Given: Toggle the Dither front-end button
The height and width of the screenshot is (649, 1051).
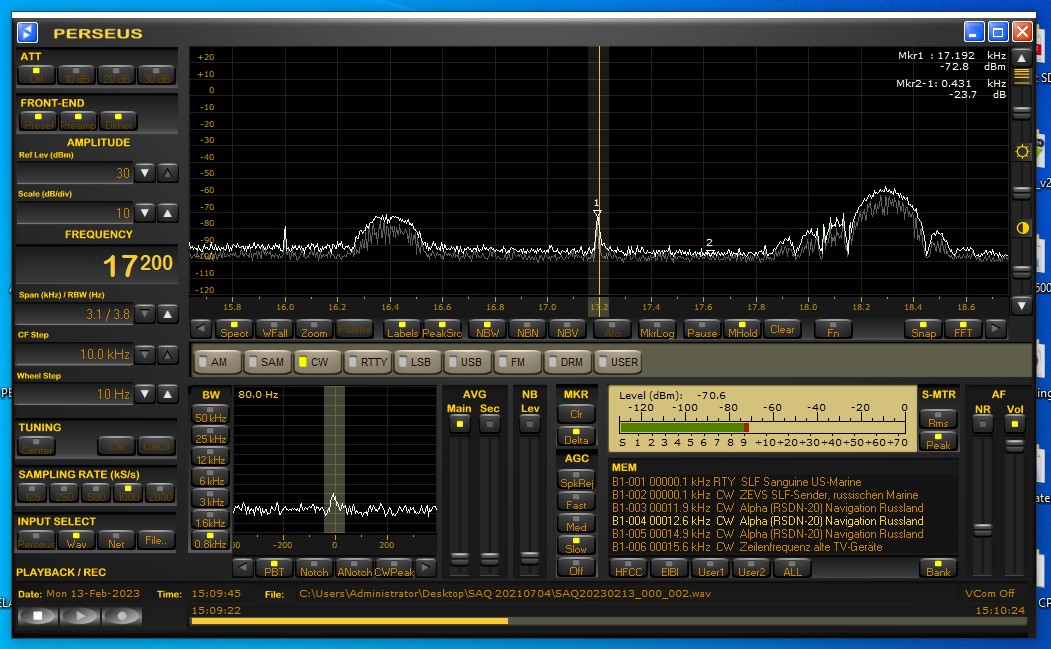Looking at the screenshot, I should pos(118,121).
